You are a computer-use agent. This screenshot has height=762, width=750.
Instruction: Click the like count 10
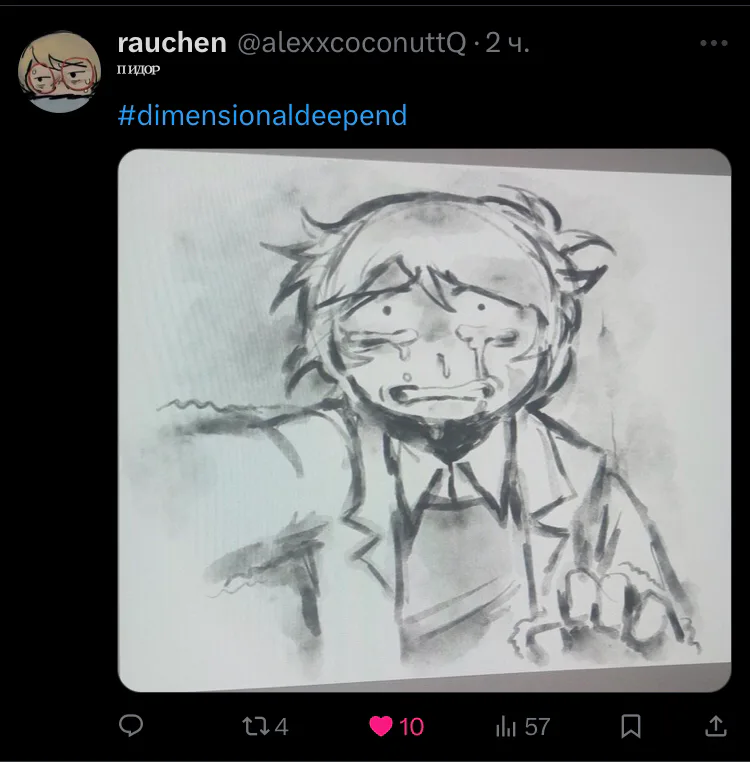pyautogui.click(x=412, y=727)
